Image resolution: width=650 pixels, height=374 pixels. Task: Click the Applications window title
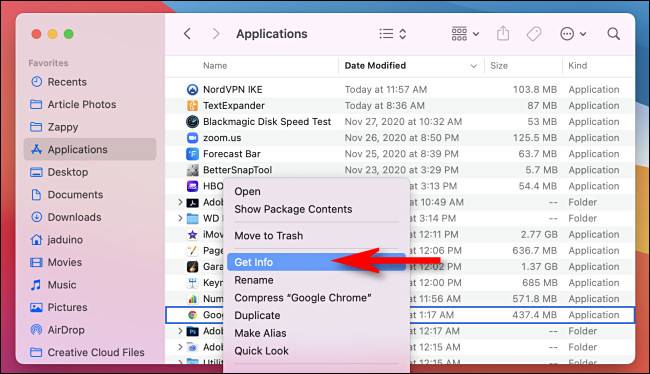point(272,34)
